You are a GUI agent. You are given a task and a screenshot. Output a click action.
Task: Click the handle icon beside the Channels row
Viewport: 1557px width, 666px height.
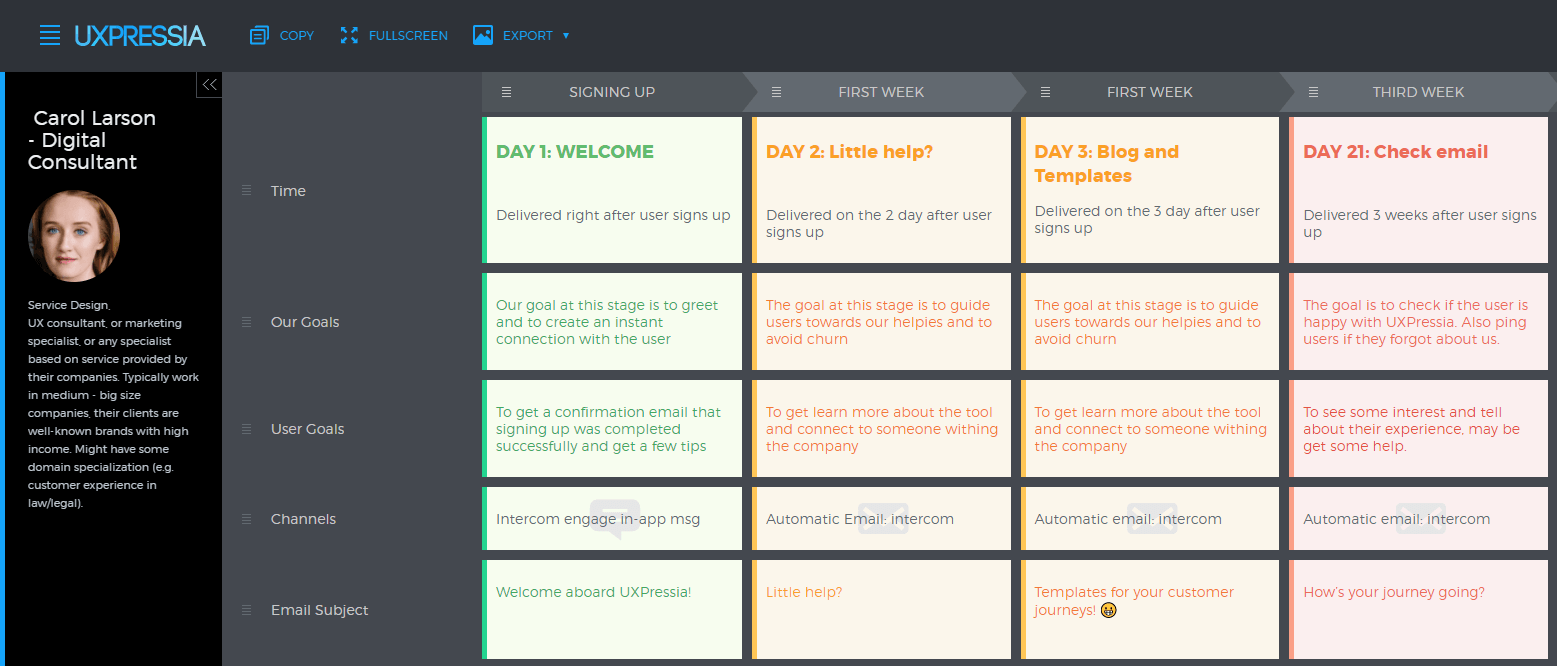point(247,519)
